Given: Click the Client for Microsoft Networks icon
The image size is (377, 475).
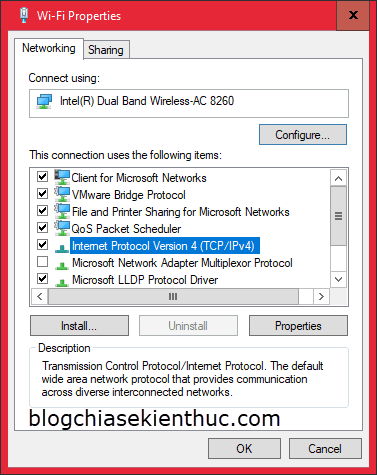Looking at the screenshot, I should click(62, 177).
